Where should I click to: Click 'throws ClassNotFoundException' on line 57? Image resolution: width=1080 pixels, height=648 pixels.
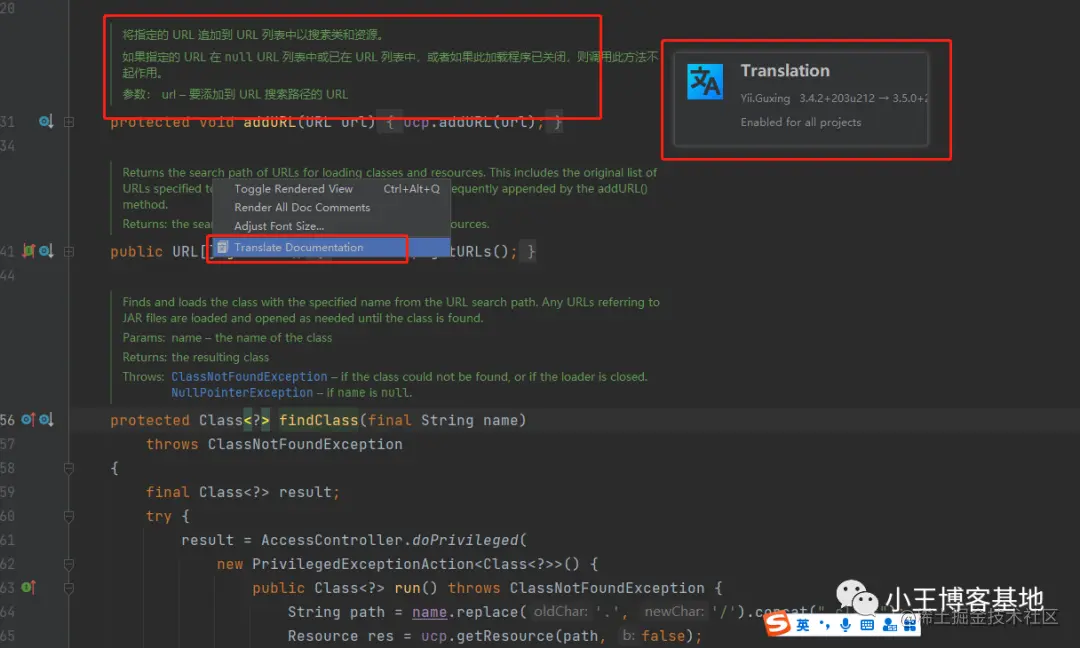point(274,444)
